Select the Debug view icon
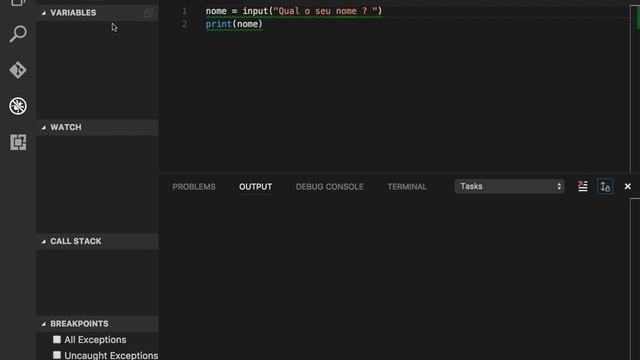Viewport: 640px width, 360px height. 18,106
